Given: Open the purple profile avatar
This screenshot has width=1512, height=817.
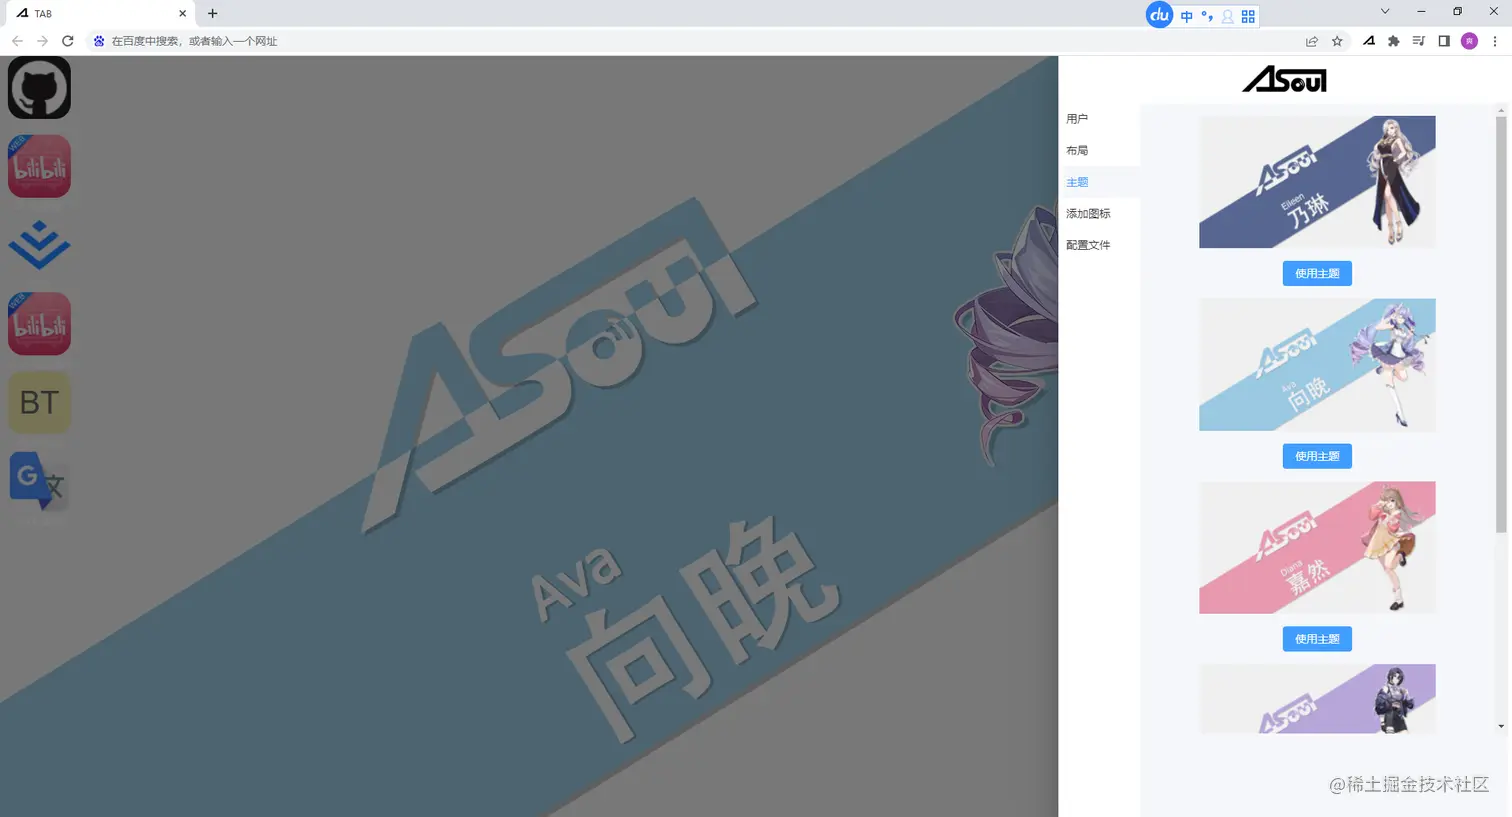Looking at the screenshot, I should 1469,41.
